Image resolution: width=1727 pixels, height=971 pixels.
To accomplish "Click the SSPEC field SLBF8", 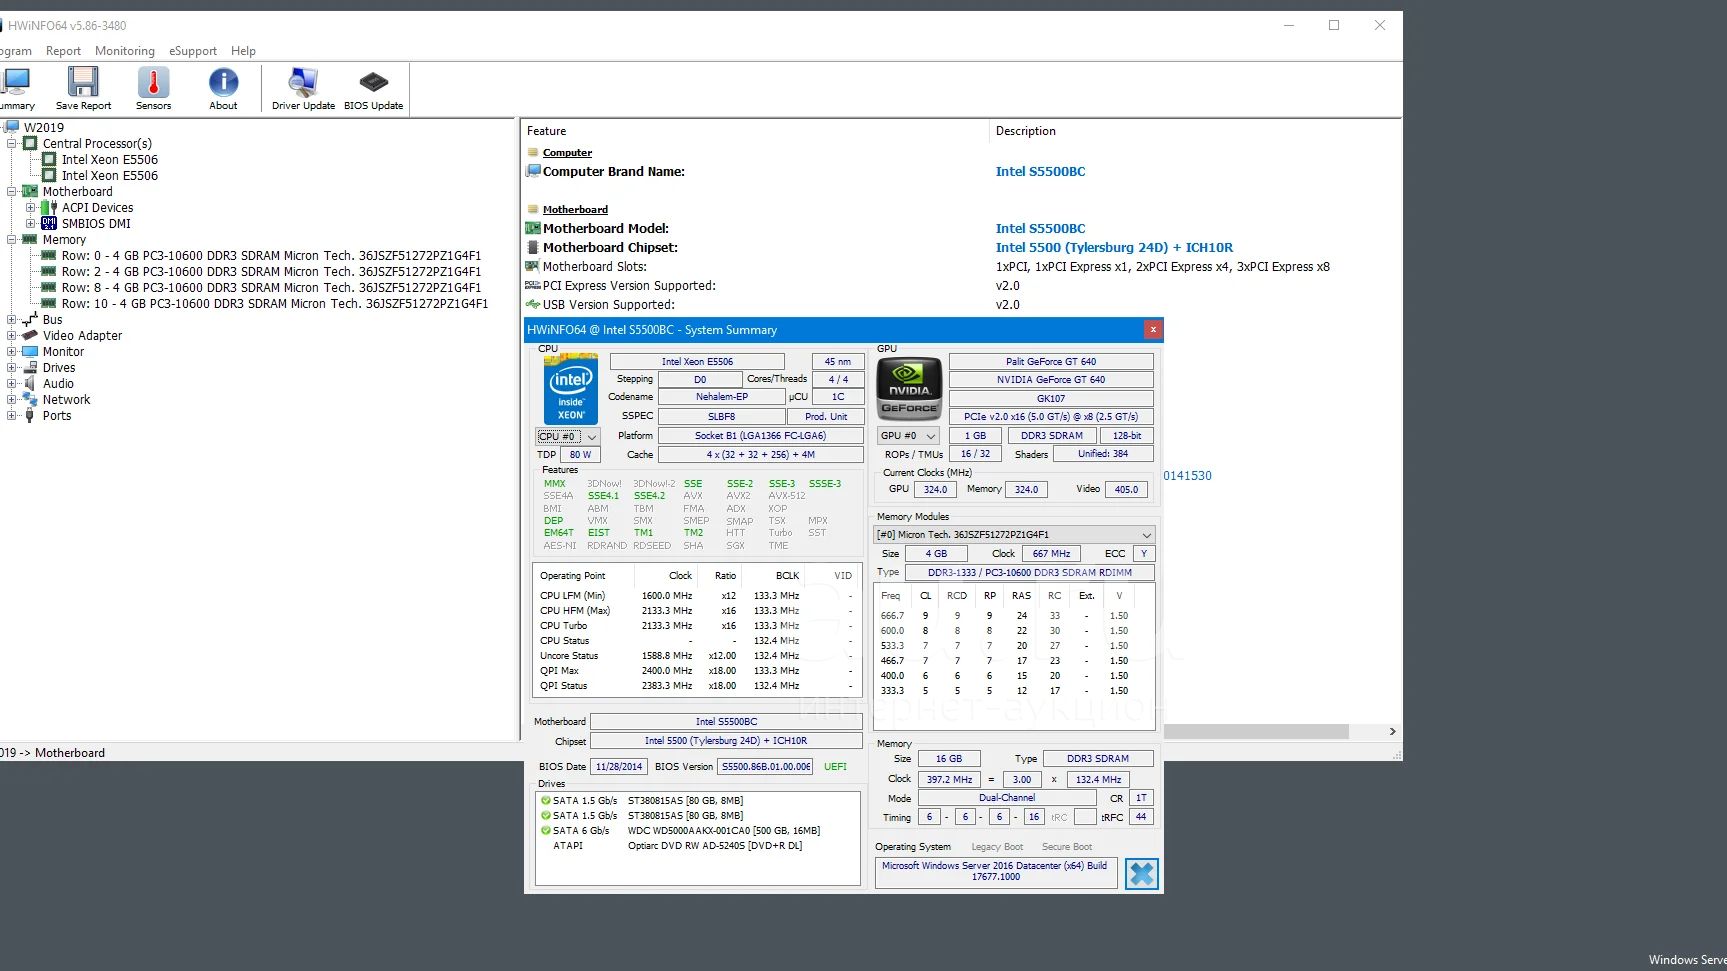I will 721,416.
